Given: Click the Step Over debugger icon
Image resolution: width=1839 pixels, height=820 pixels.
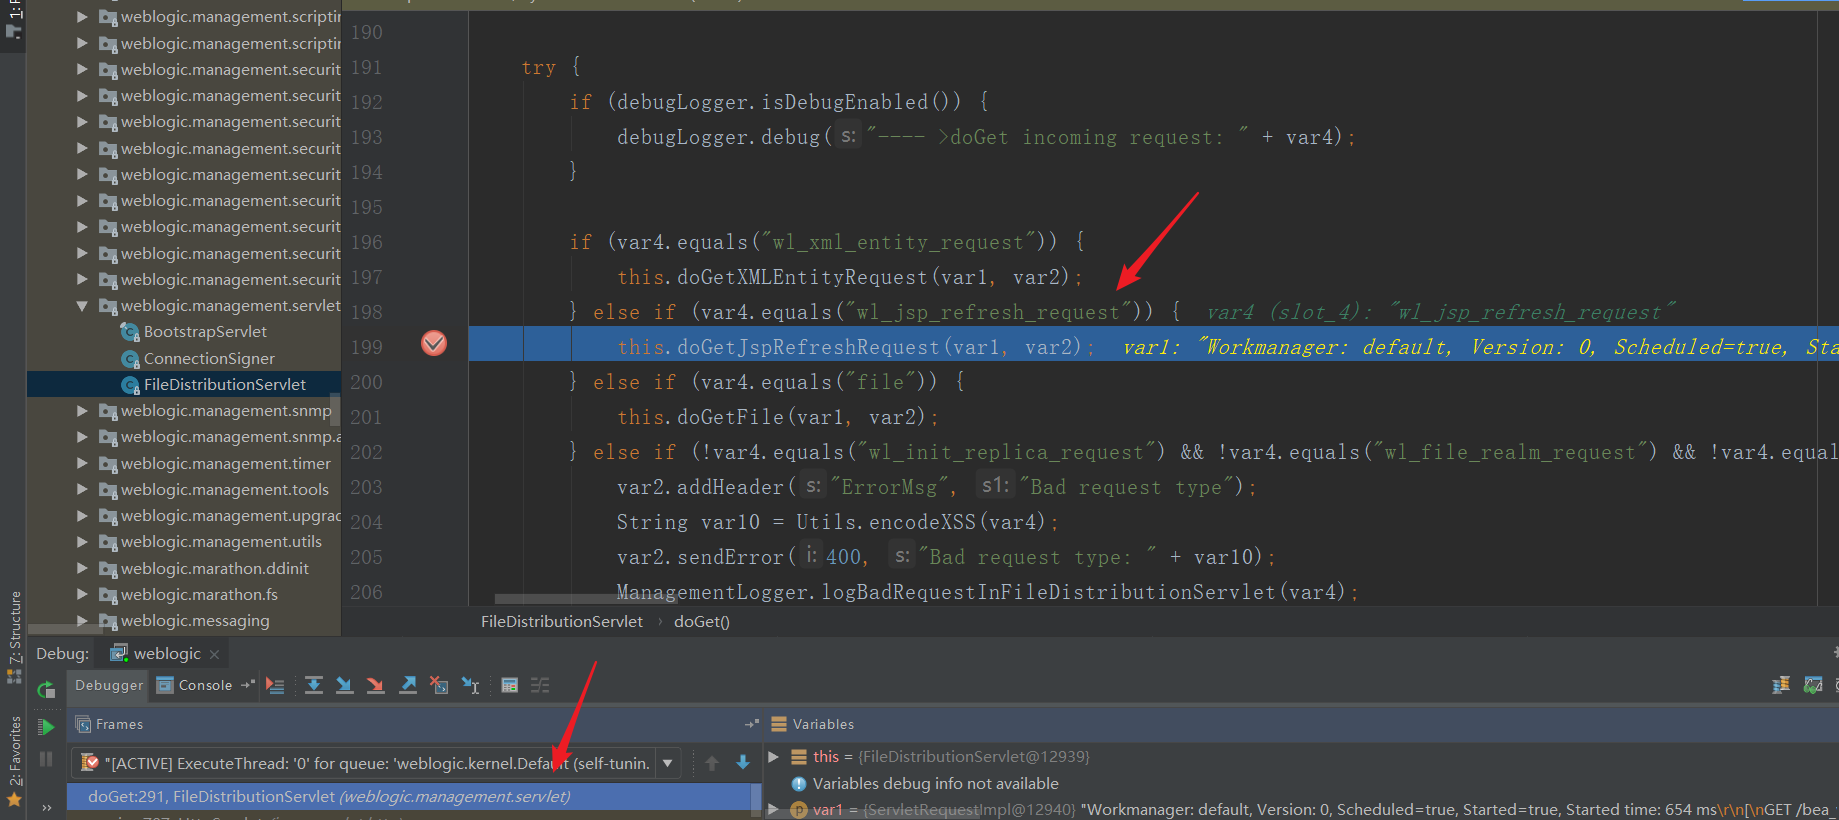Looking at the screenshot, I should click(314, 685).
